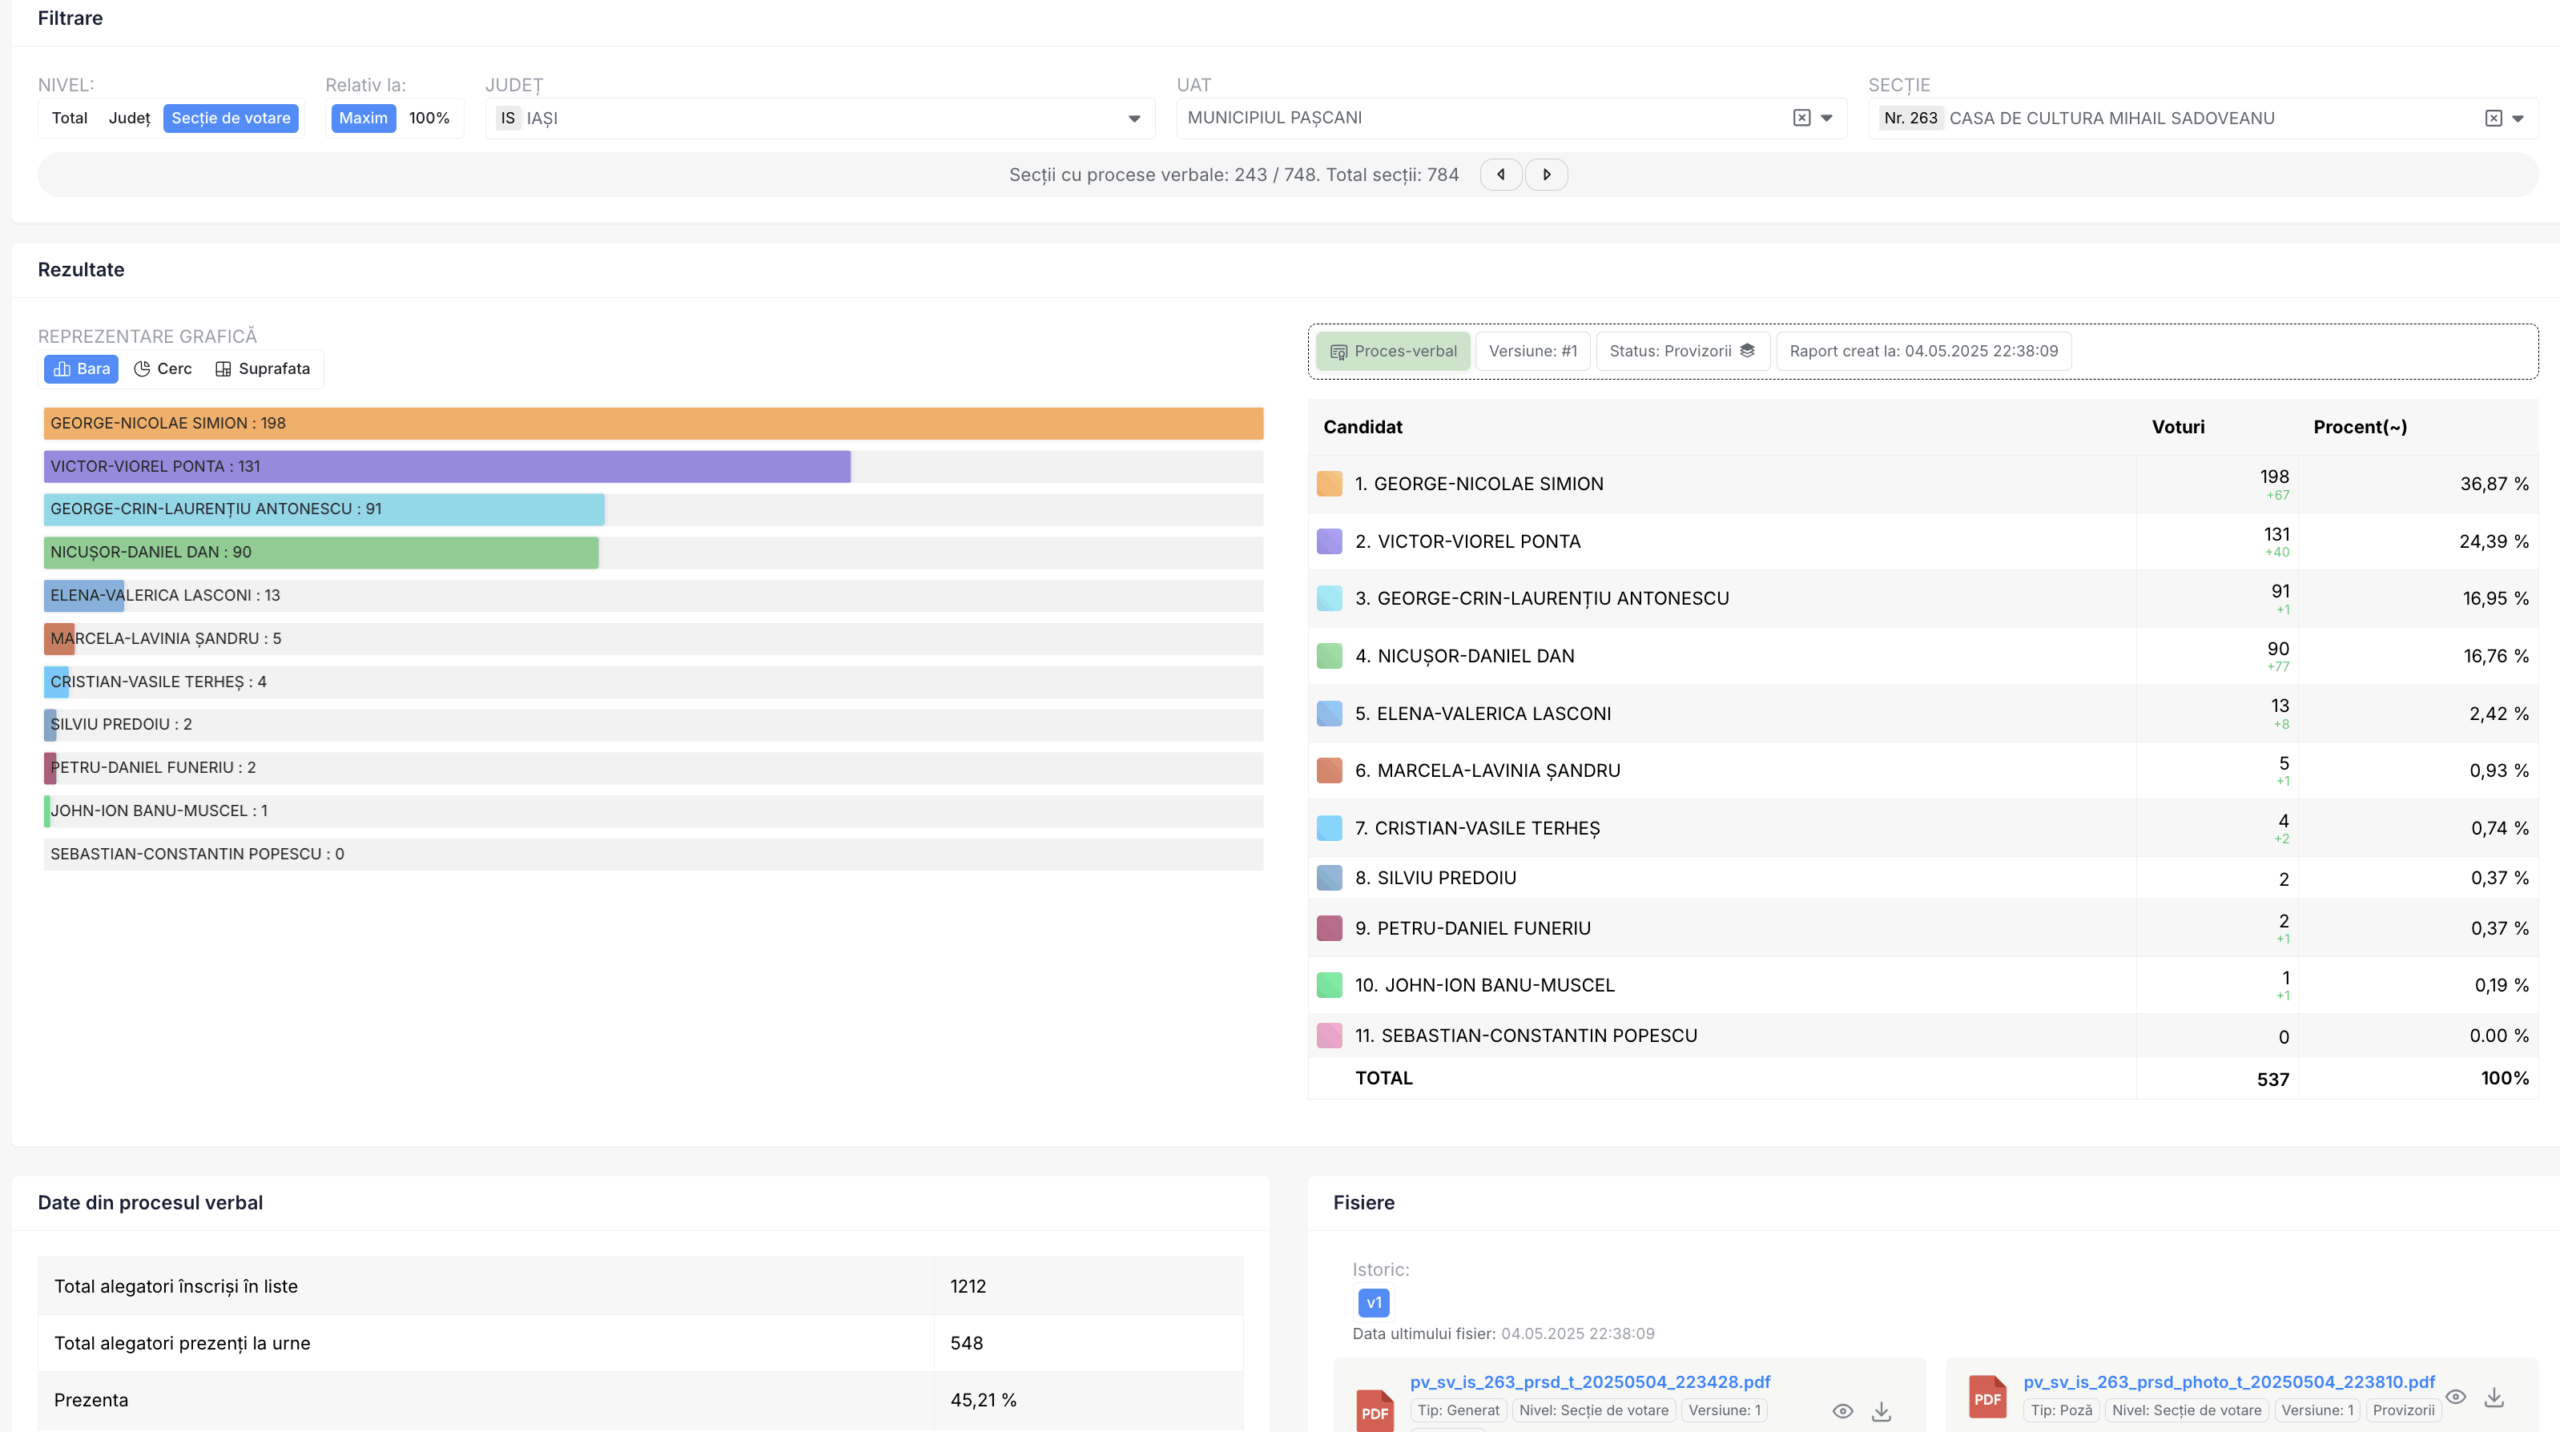Click George-Nicolae Simion orange color swatch

1329,484
